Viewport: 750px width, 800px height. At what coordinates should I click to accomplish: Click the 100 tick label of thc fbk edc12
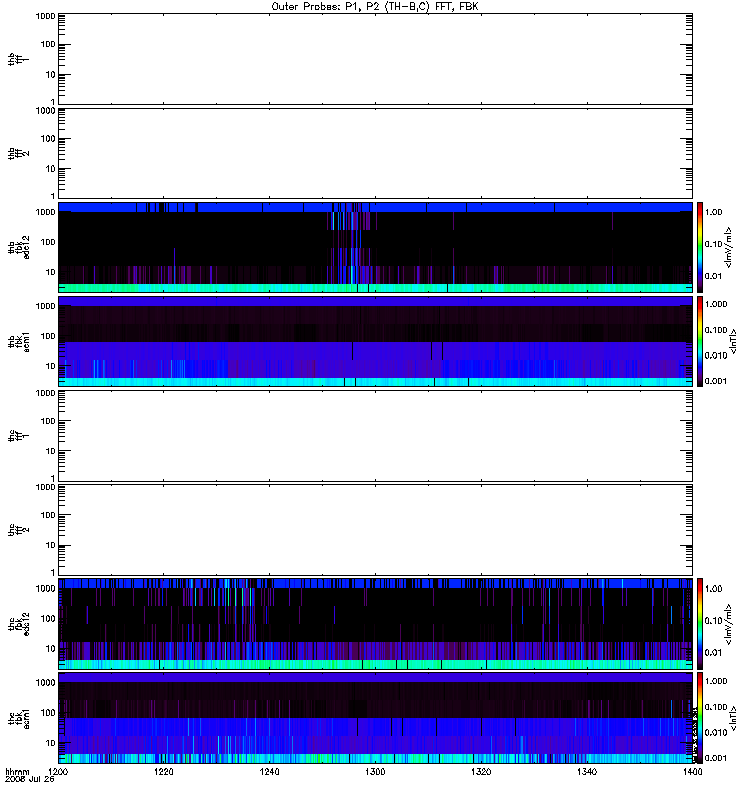48,618
